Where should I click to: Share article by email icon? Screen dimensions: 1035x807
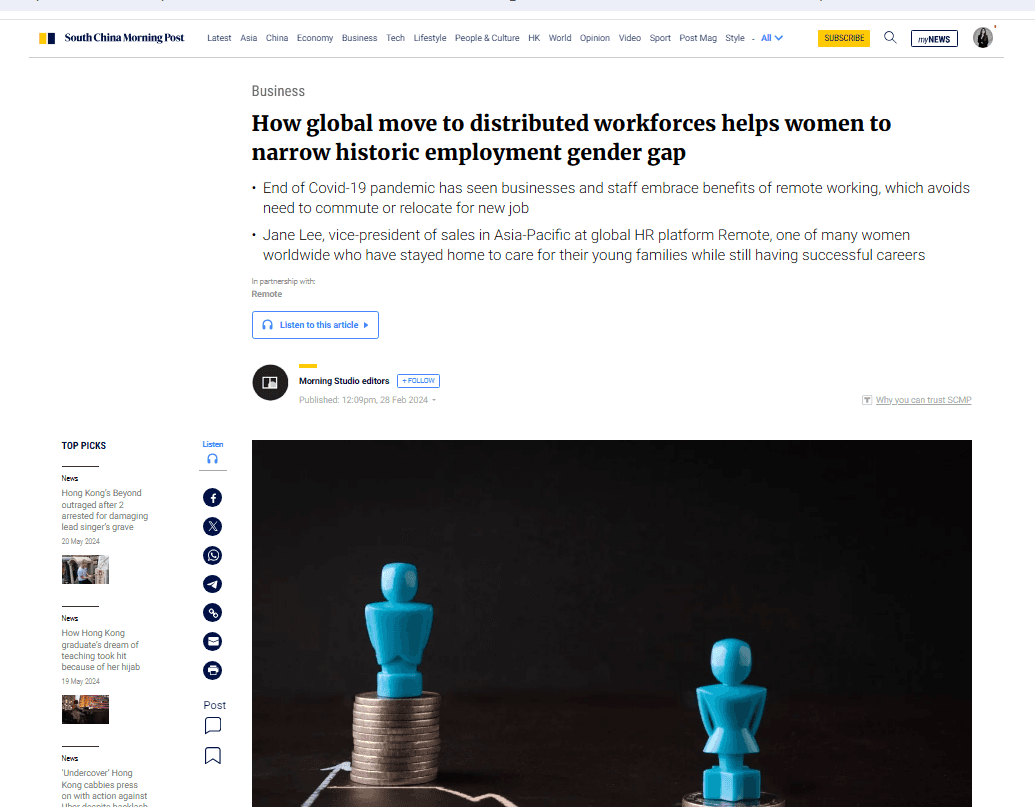coord(213,641)
